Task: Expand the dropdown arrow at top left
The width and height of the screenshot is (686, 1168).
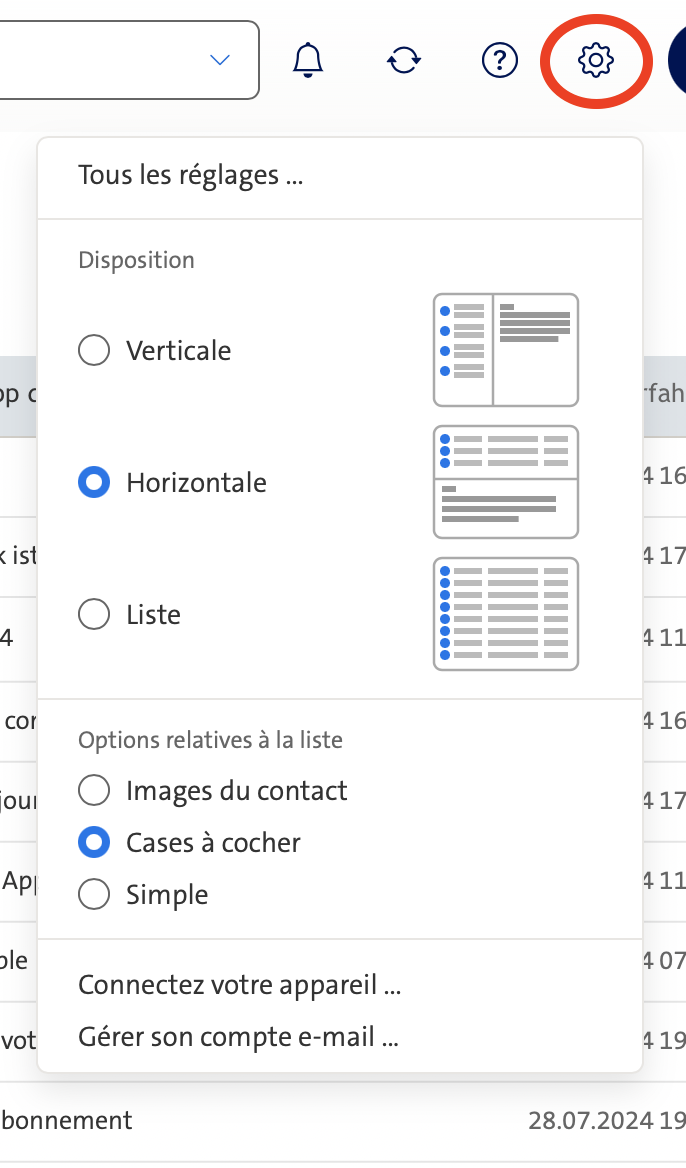Action: coord(219,60)
